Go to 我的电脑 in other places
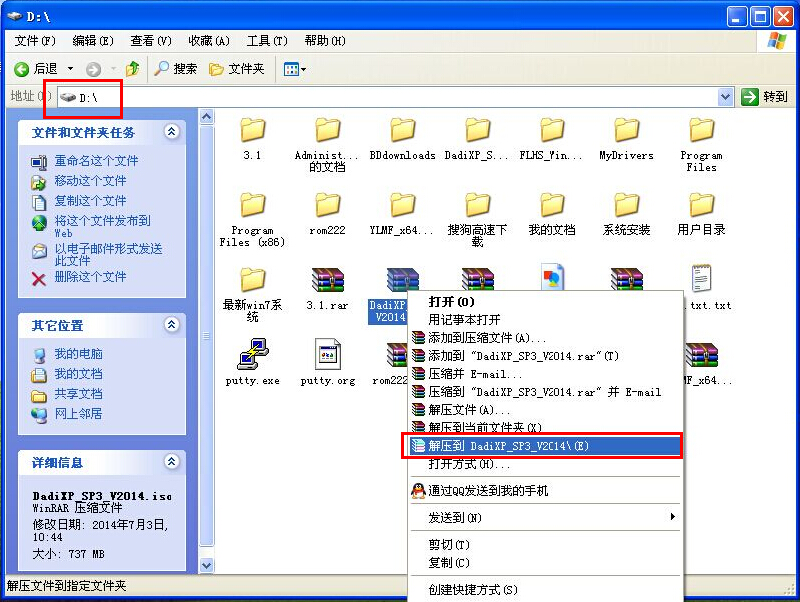Viewport: 800px width, 602px height. coord(78,354)
